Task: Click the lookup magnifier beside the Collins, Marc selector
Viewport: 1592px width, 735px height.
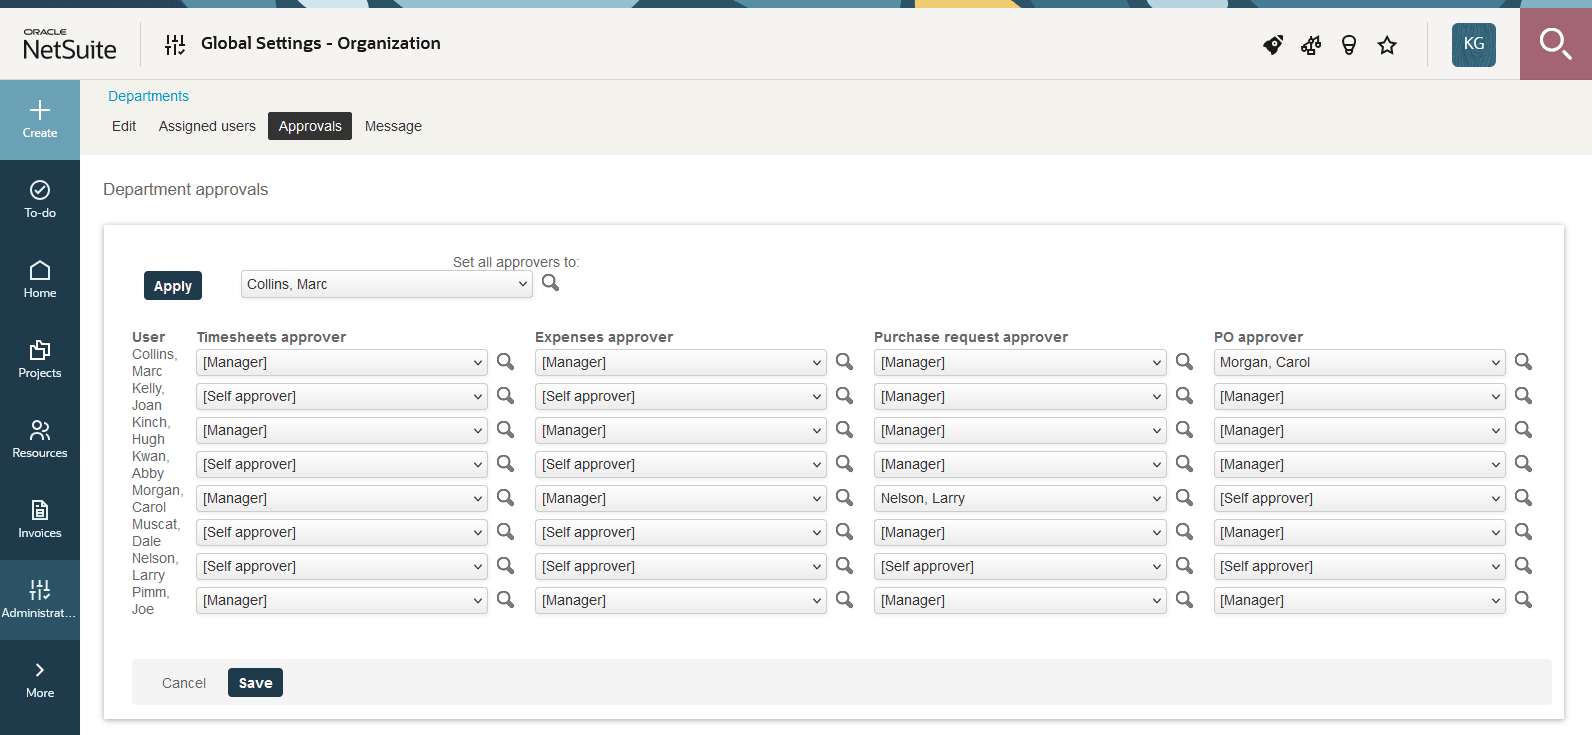Action: pyautogui.click(x=550, y=283)
